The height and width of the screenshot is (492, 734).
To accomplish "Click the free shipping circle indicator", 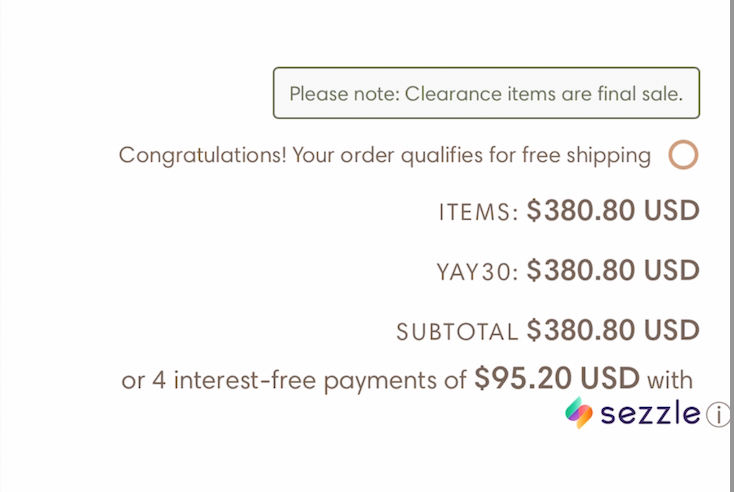I will tap(683, 155).
